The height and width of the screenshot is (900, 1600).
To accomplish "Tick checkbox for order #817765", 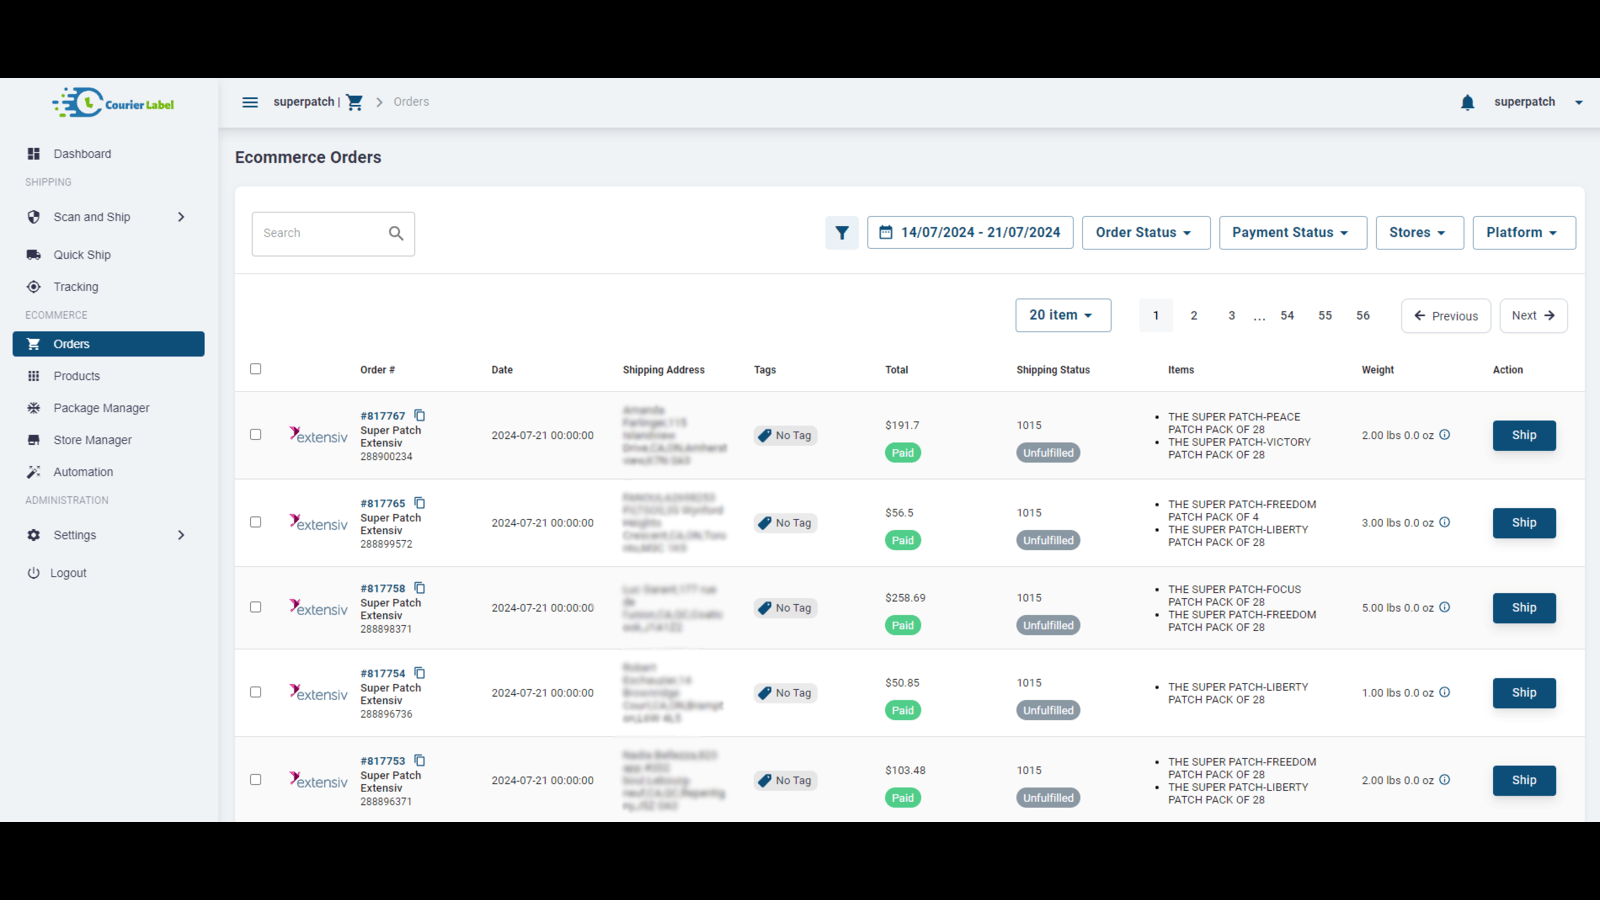I will point(256,522).
